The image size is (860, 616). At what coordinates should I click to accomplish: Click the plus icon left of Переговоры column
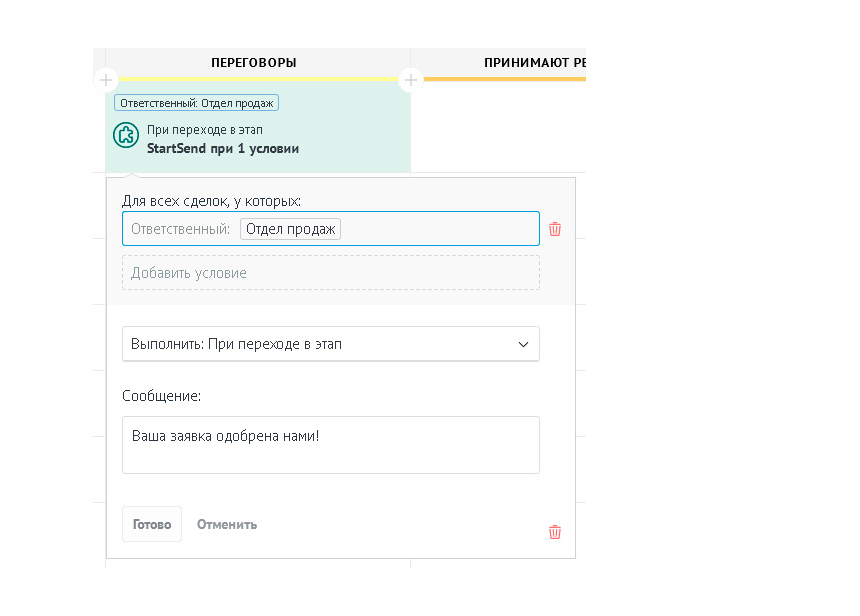tap(107, 80)
